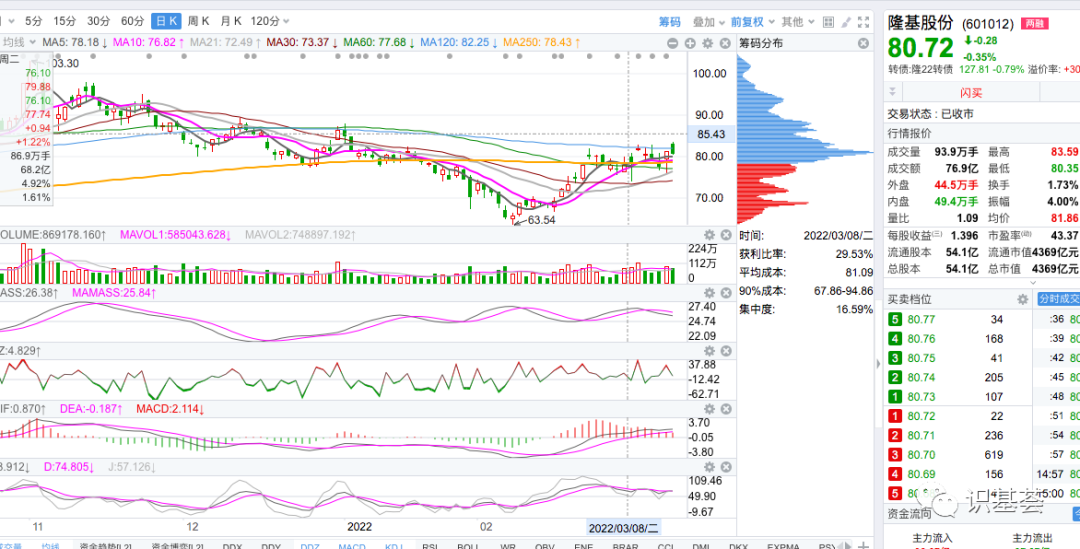Select the 2022/03/08/二 date marker
This screenshot has width=1080, height=549.
[x=623, y=527]
